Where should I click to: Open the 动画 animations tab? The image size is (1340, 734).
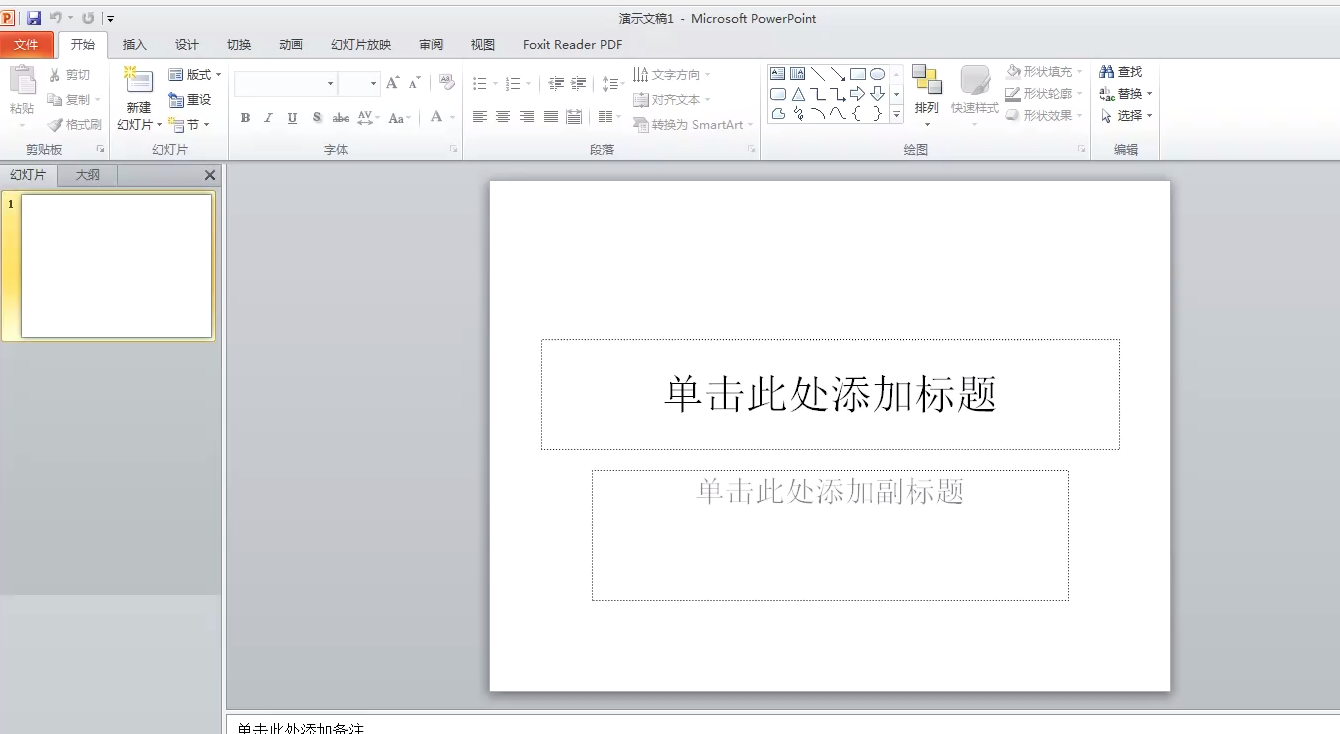click(x=291, y=45)
